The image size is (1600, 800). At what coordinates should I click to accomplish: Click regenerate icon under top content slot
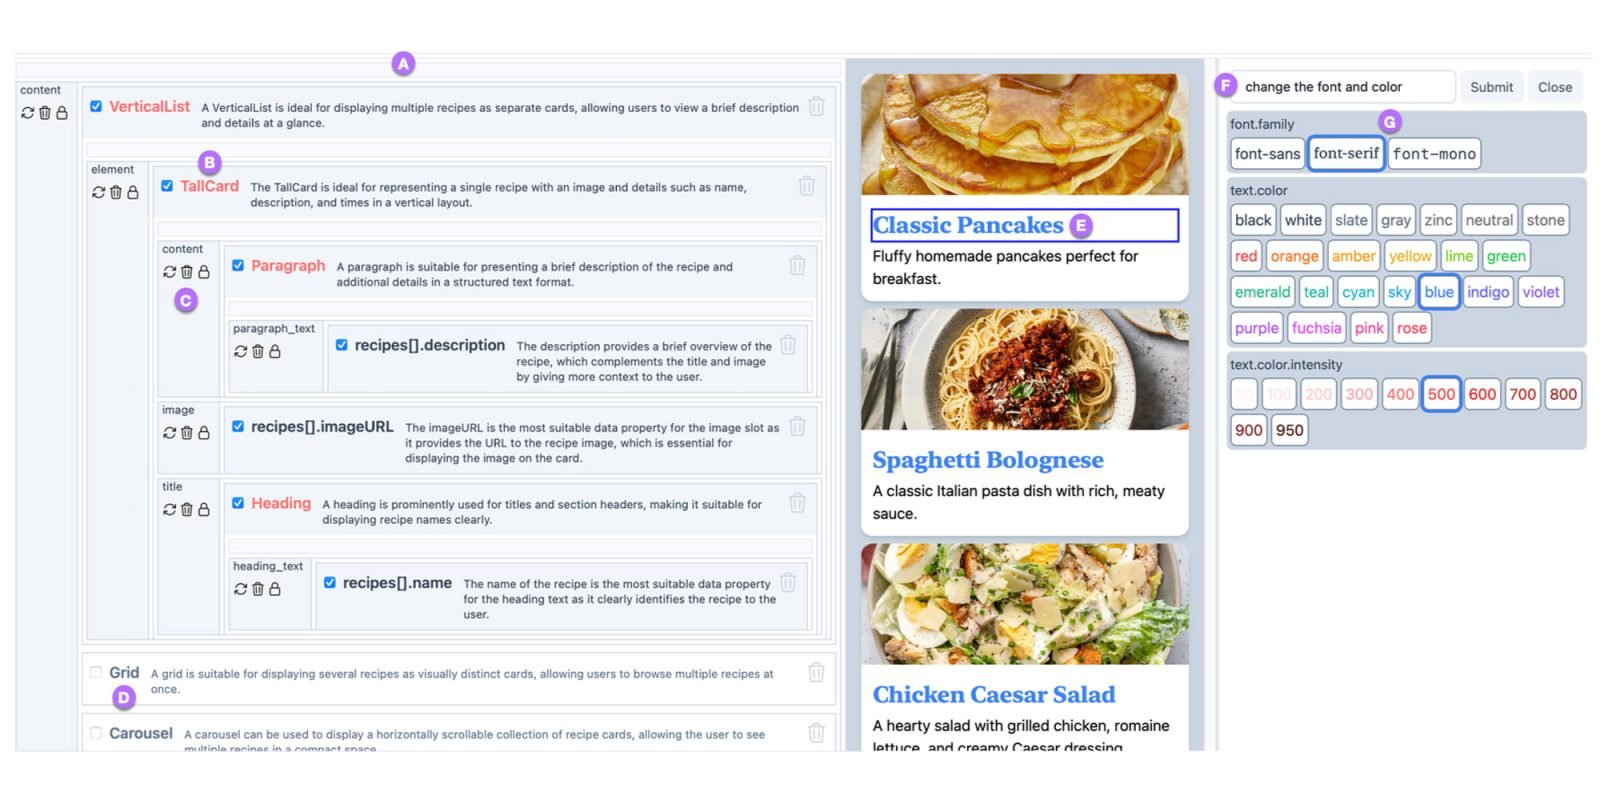(28, 113)
